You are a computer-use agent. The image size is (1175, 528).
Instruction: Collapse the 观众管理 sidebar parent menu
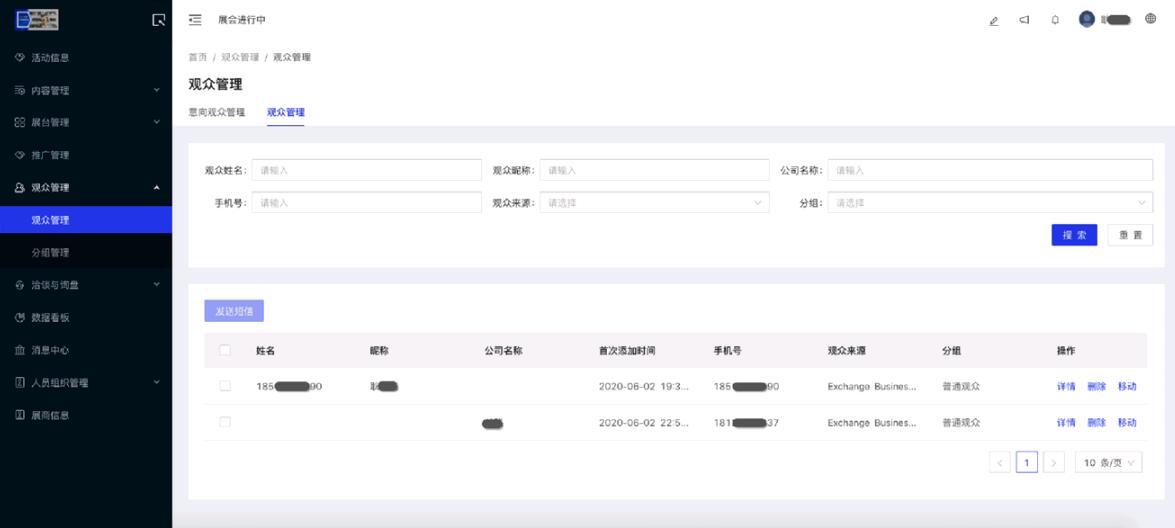tap(86, 187)
